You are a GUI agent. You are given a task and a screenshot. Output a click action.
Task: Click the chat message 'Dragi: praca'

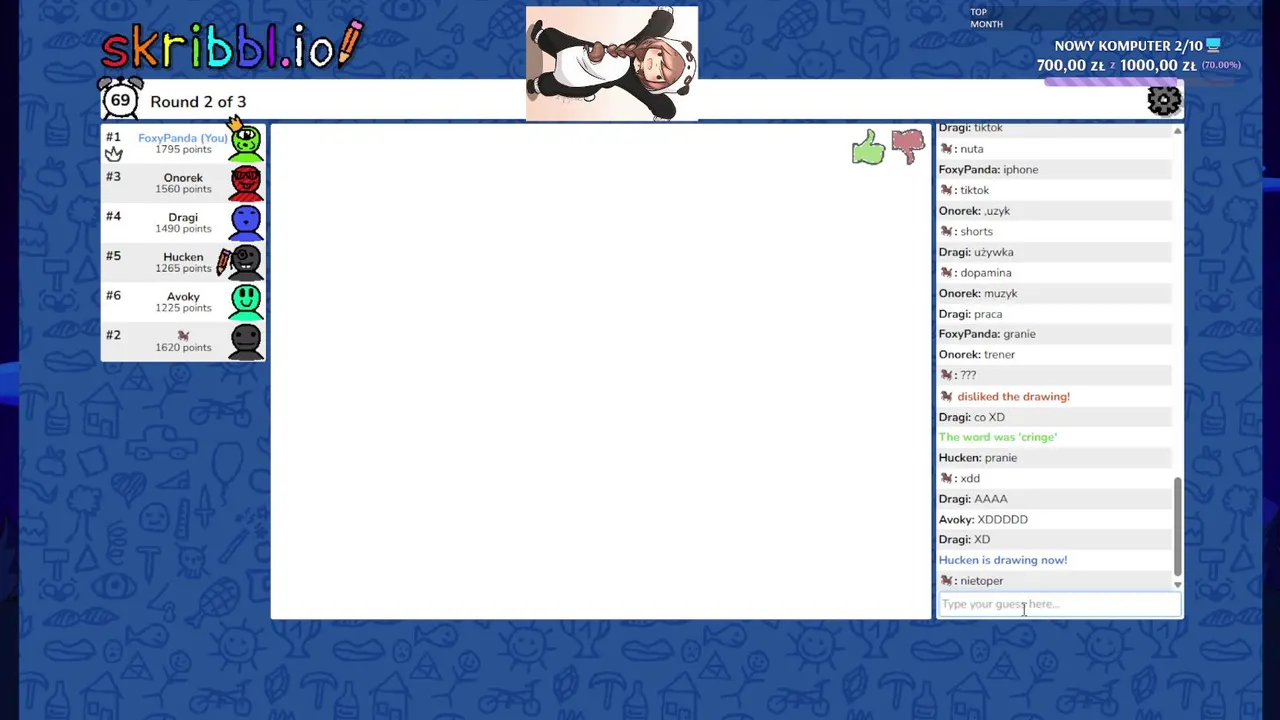pyautogui.click(x=970, y=314)
